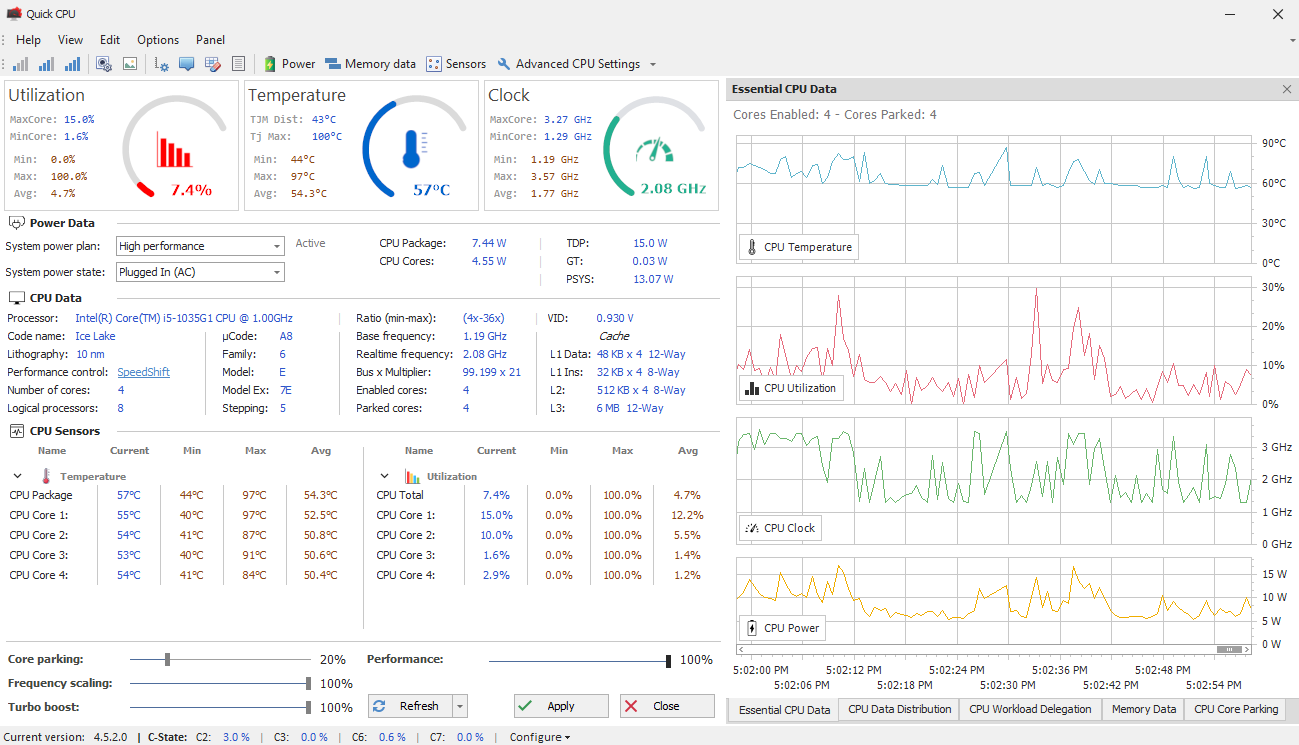This screenshot has height=745, width=1299.
Task: Click the table-with-eraser toolbar icon
Action: 212,64
